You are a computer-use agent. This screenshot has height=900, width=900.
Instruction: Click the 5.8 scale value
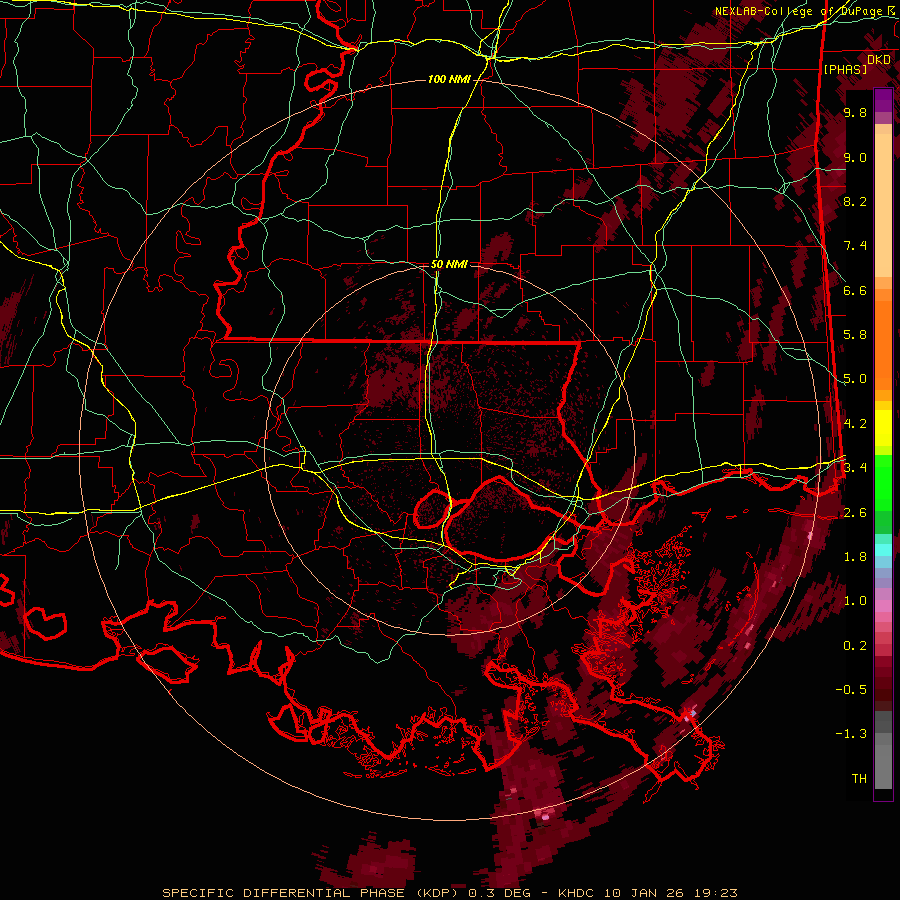pos(855,335)
